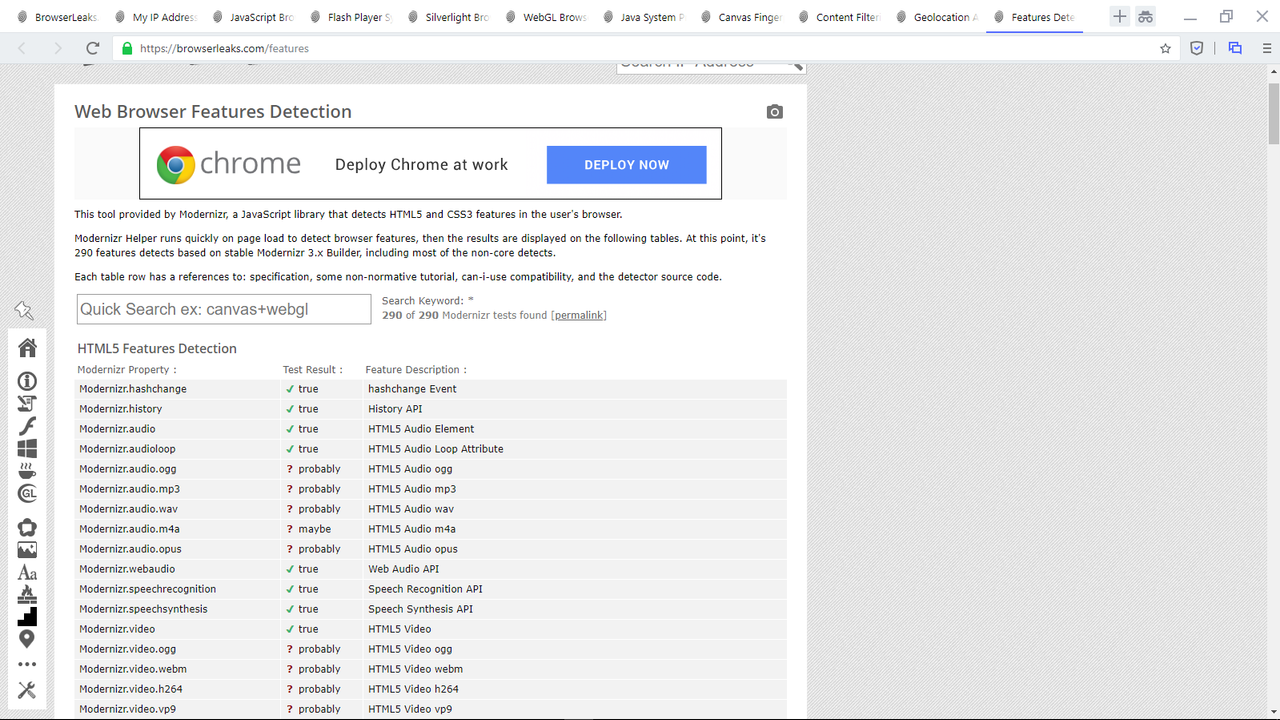
Task: Reload the page with the refresh icon
Action: (93, 48)
